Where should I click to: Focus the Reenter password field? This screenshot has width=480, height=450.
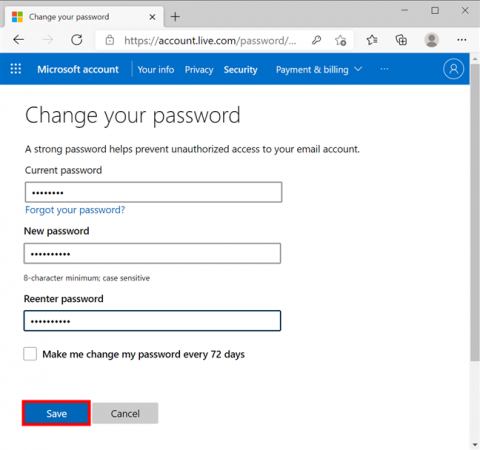152,321
